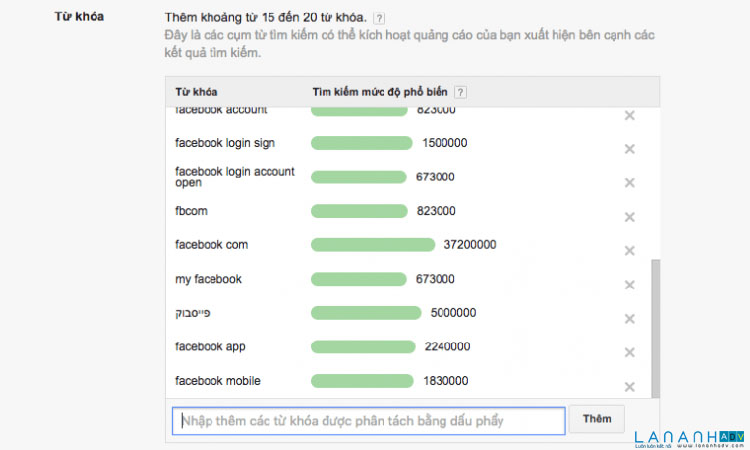Delete the 'my facebook' keyword
This screenshot has width=750, height=450.
pyautogui.click(x=630, y=285)
